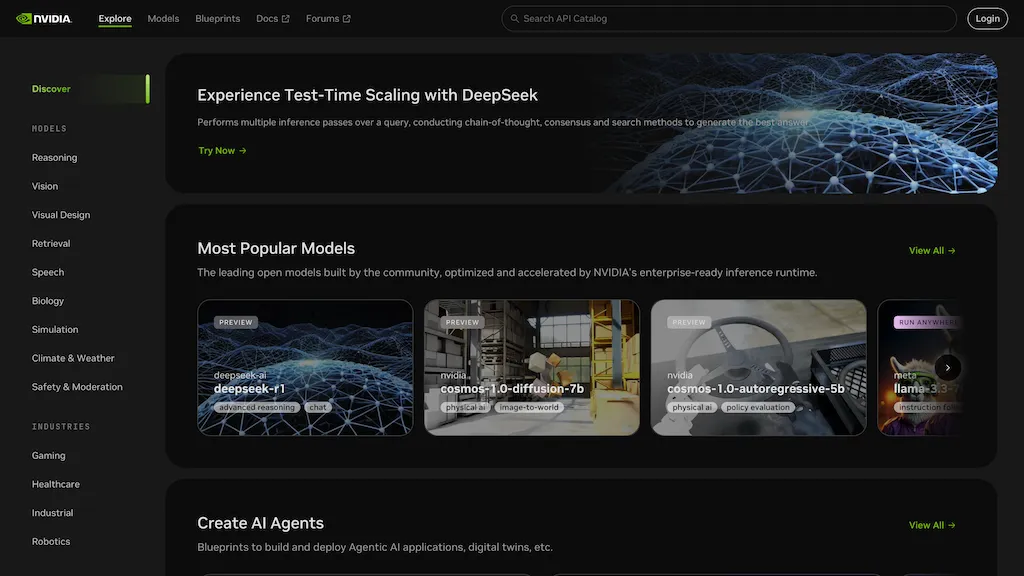This screenshot has height=576, width=1024.
Task: Click the DeepSeek banner headline
Action: [x=368, y=95]
